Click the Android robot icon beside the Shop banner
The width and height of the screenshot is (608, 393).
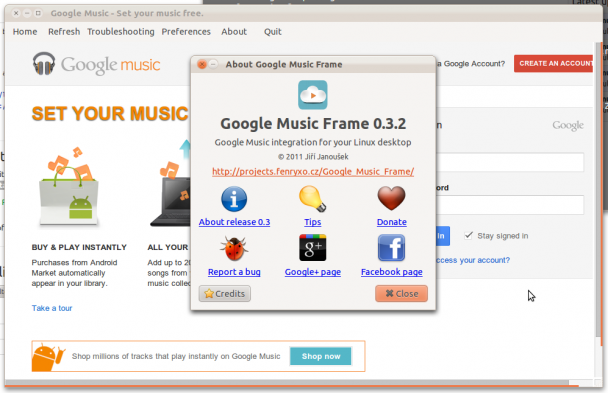[x=48, y=357]
